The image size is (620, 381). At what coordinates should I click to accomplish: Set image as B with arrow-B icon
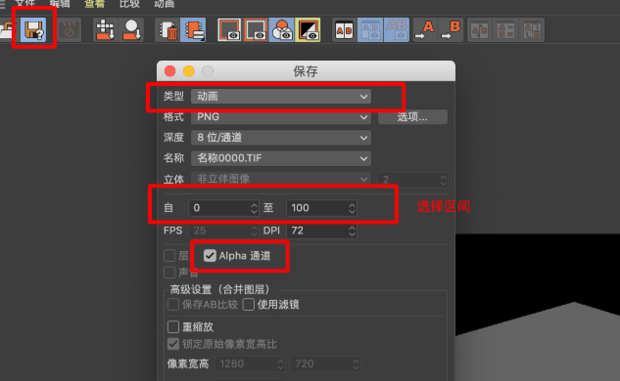(452, 30)
